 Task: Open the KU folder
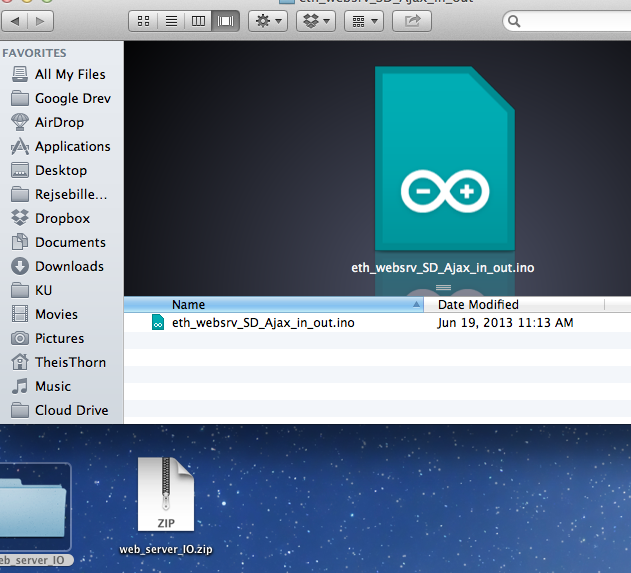click(x=32, y=290)
